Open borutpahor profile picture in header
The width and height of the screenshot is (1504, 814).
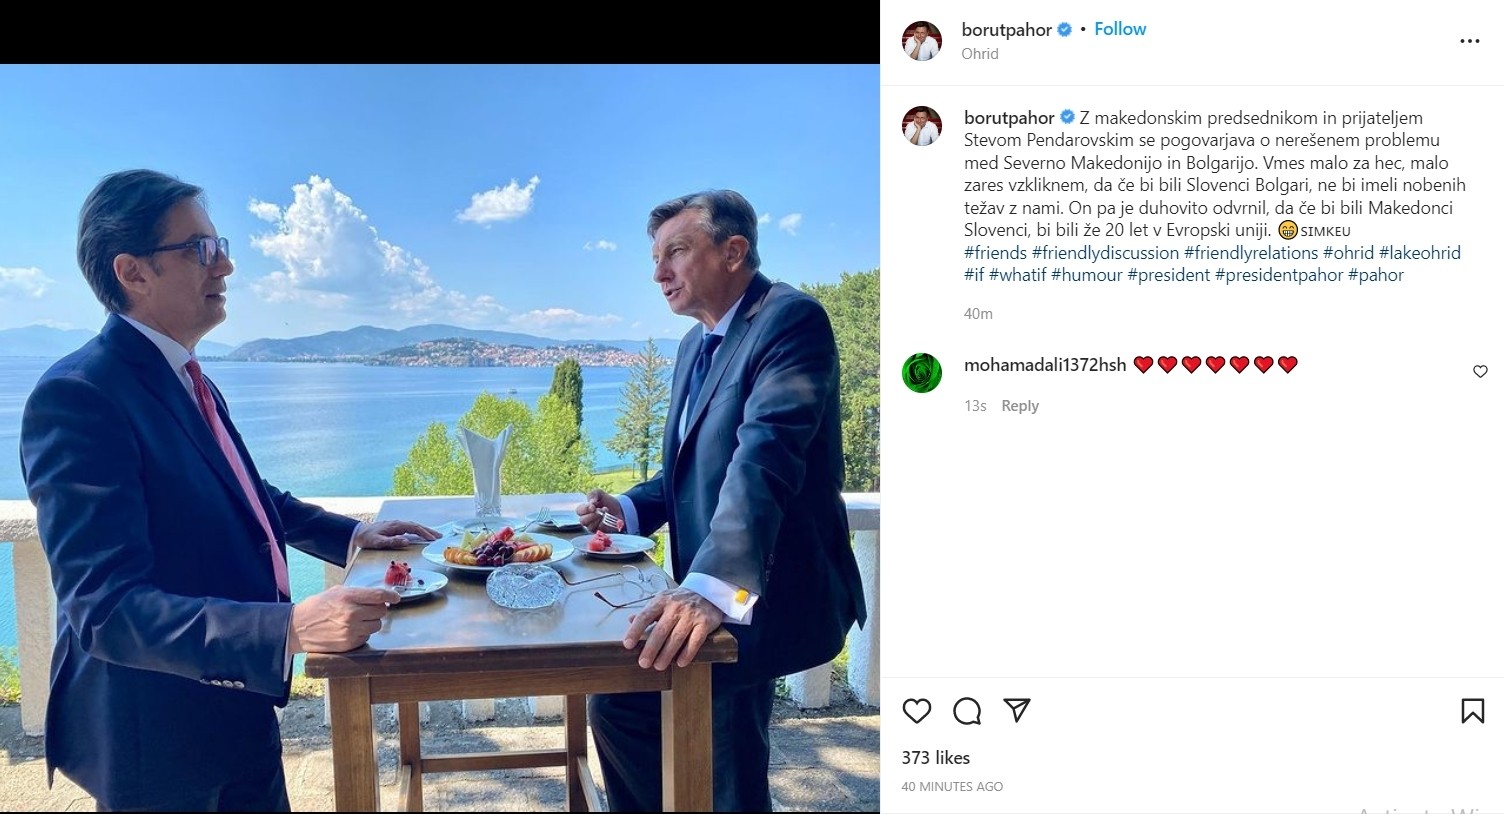922,41
